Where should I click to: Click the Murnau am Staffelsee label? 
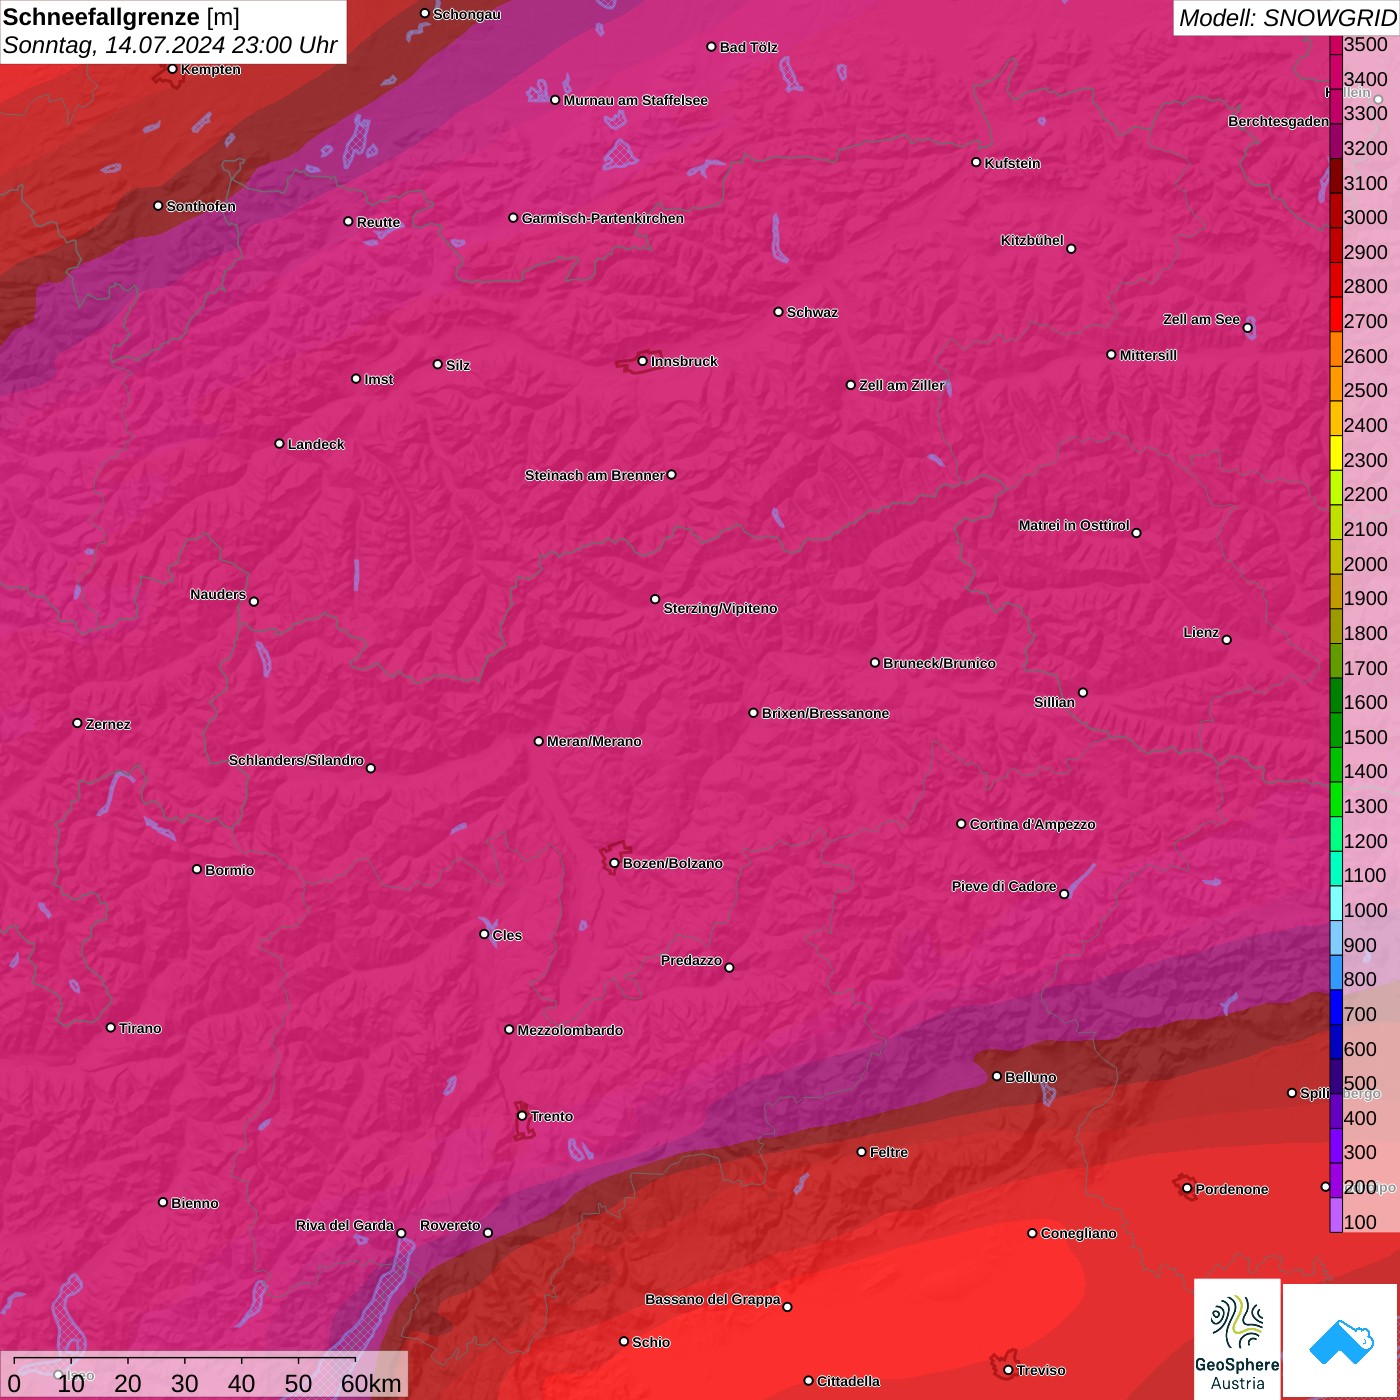[x=636, y=100]
